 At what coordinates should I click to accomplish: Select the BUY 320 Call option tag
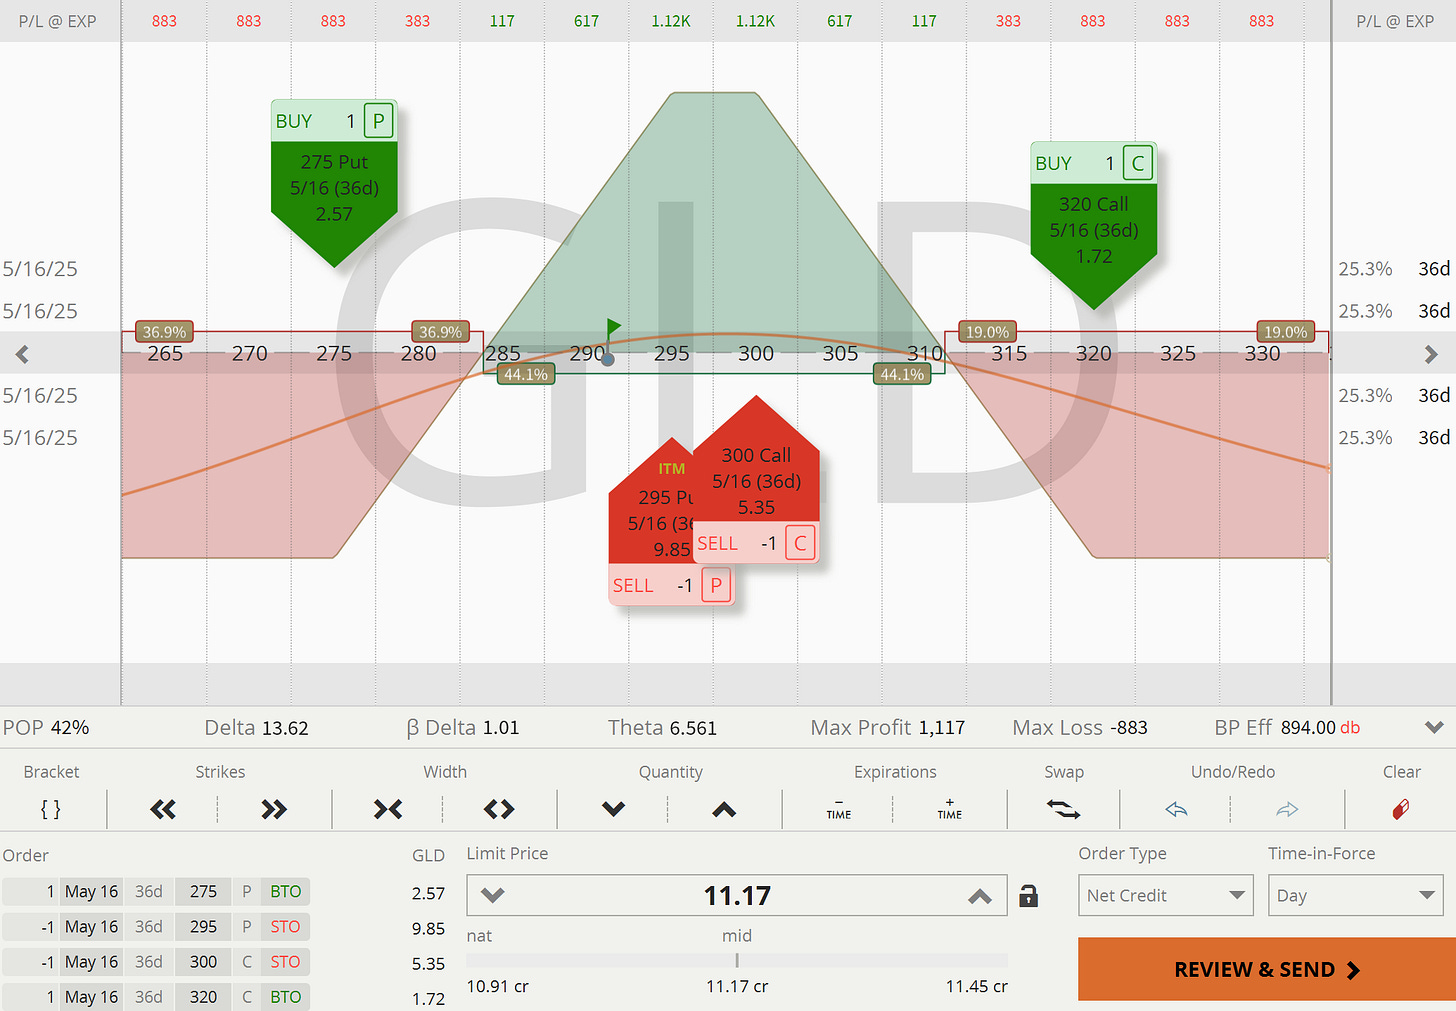point(1093,225)
